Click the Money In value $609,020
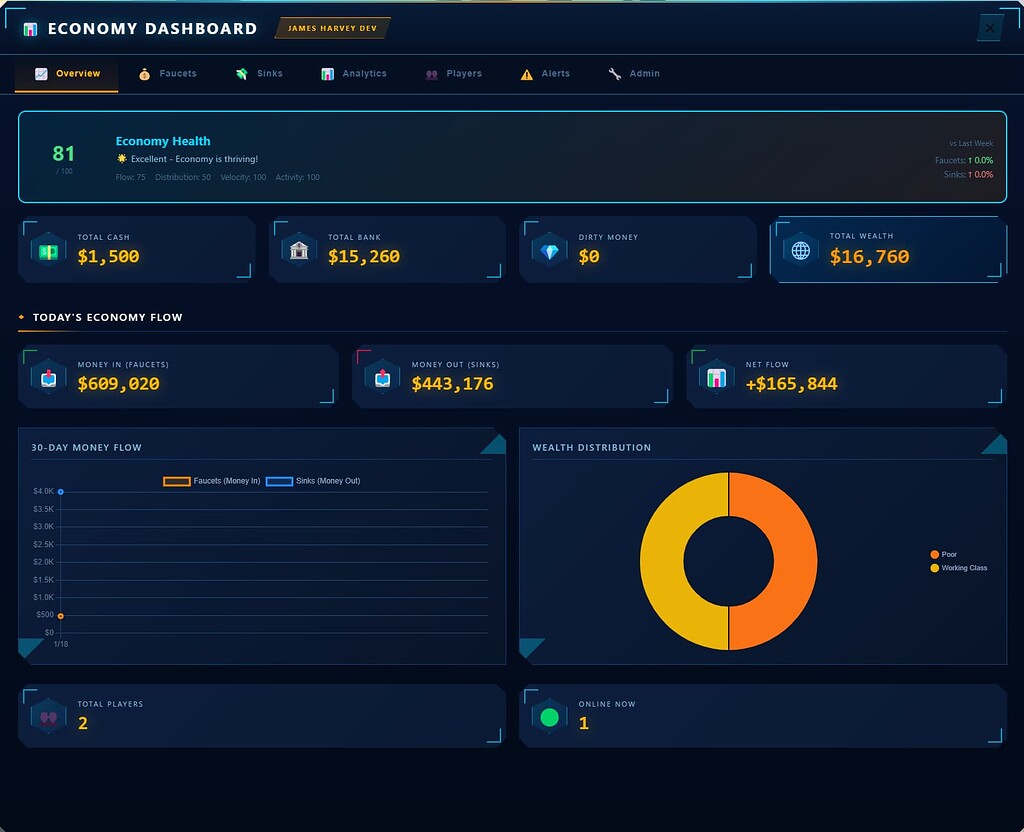 (118, 384)
